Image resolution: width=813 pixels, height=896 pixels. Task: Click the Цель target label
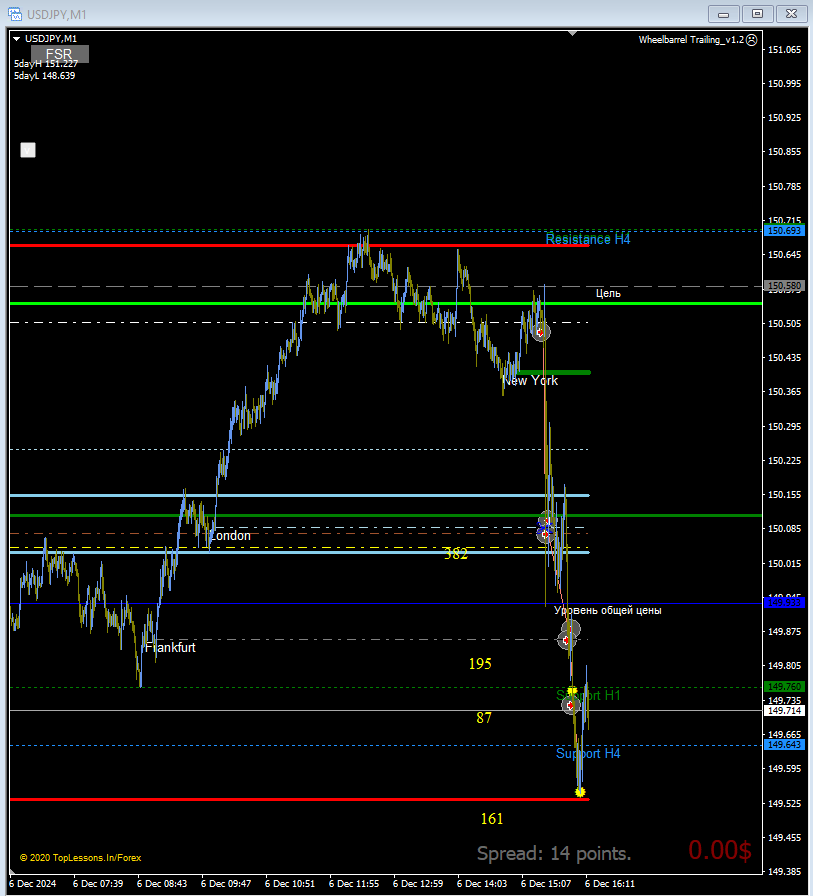(608, 293)
